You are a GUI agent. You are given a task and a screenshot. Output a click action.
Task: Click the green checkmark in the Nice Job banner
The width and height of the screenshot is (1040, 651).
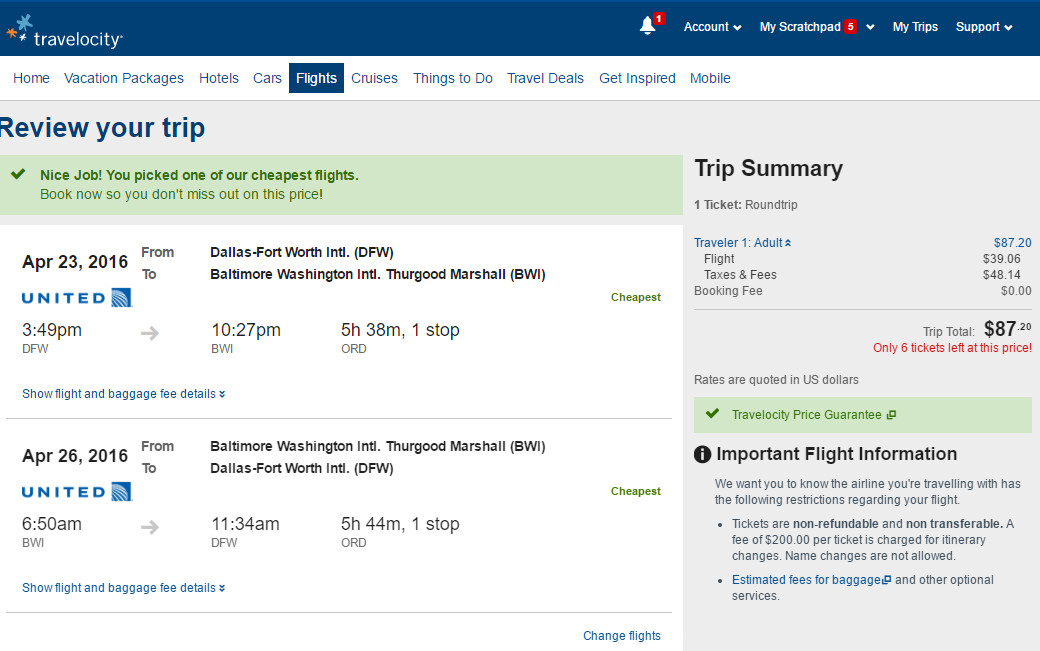(19, 174)
